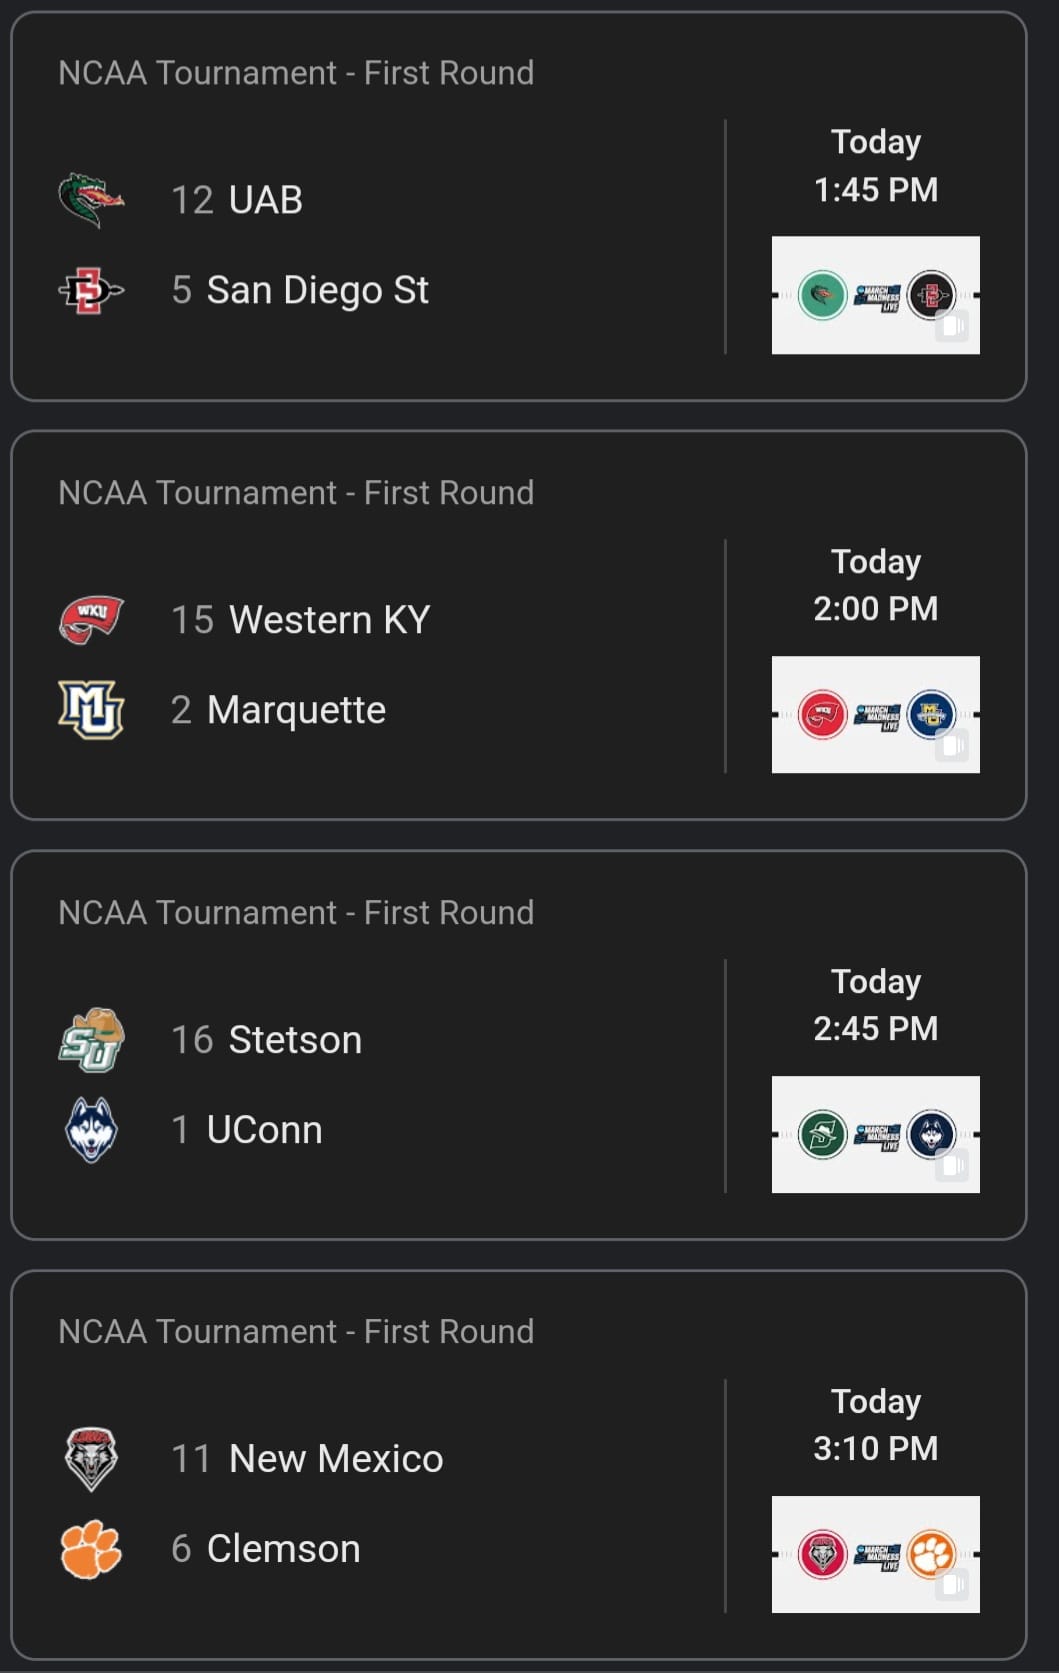Click the Today 1:45 PM game time
The height and width of the screenshot is (1673, 1059).
(875, 166)
